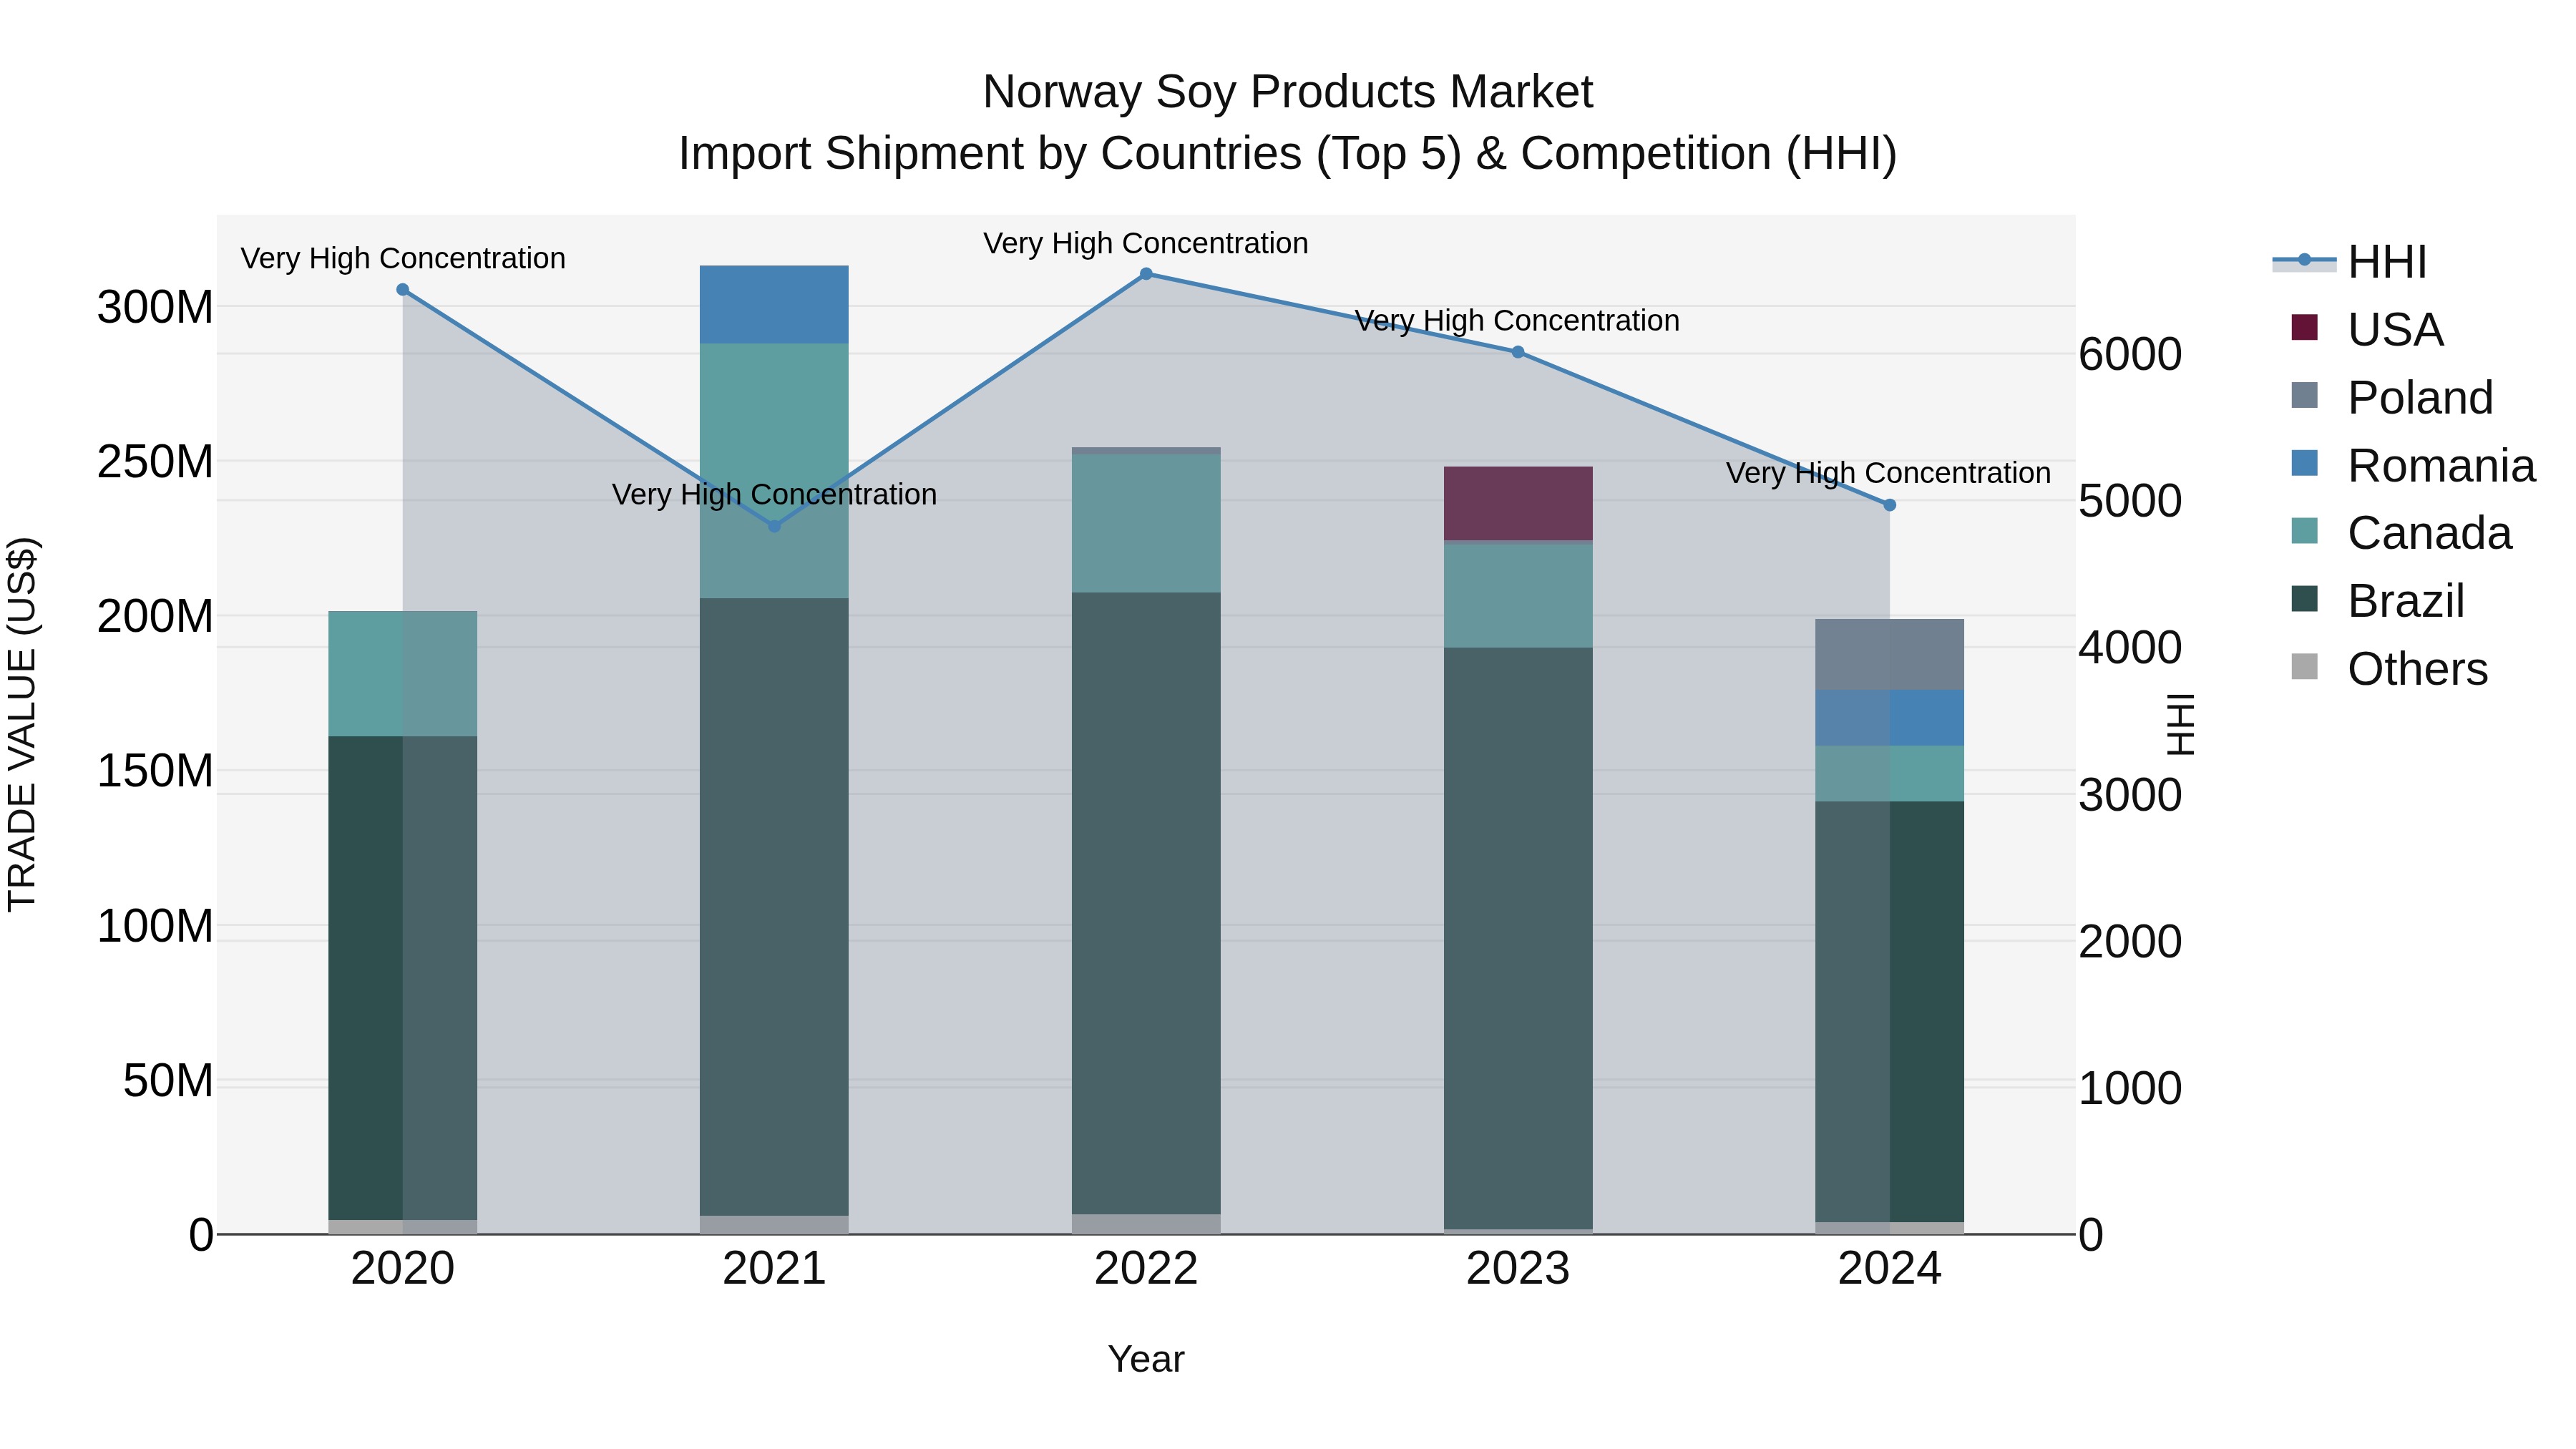This screenshot has height=1449, width=2576.
Task: Click the Romania blue legend swatch
Action: pos(2304,463)
